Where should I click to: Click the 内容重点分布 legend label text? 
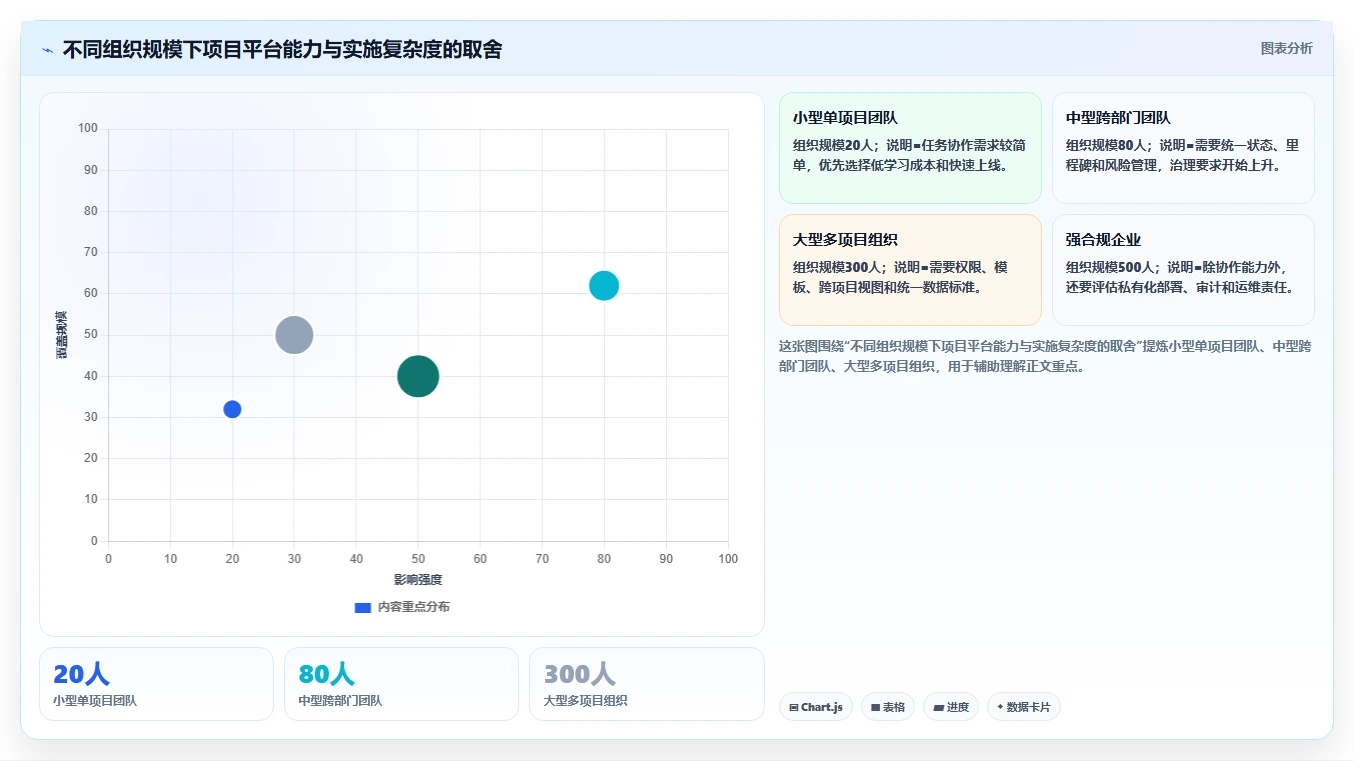click(x=414, y=607)
